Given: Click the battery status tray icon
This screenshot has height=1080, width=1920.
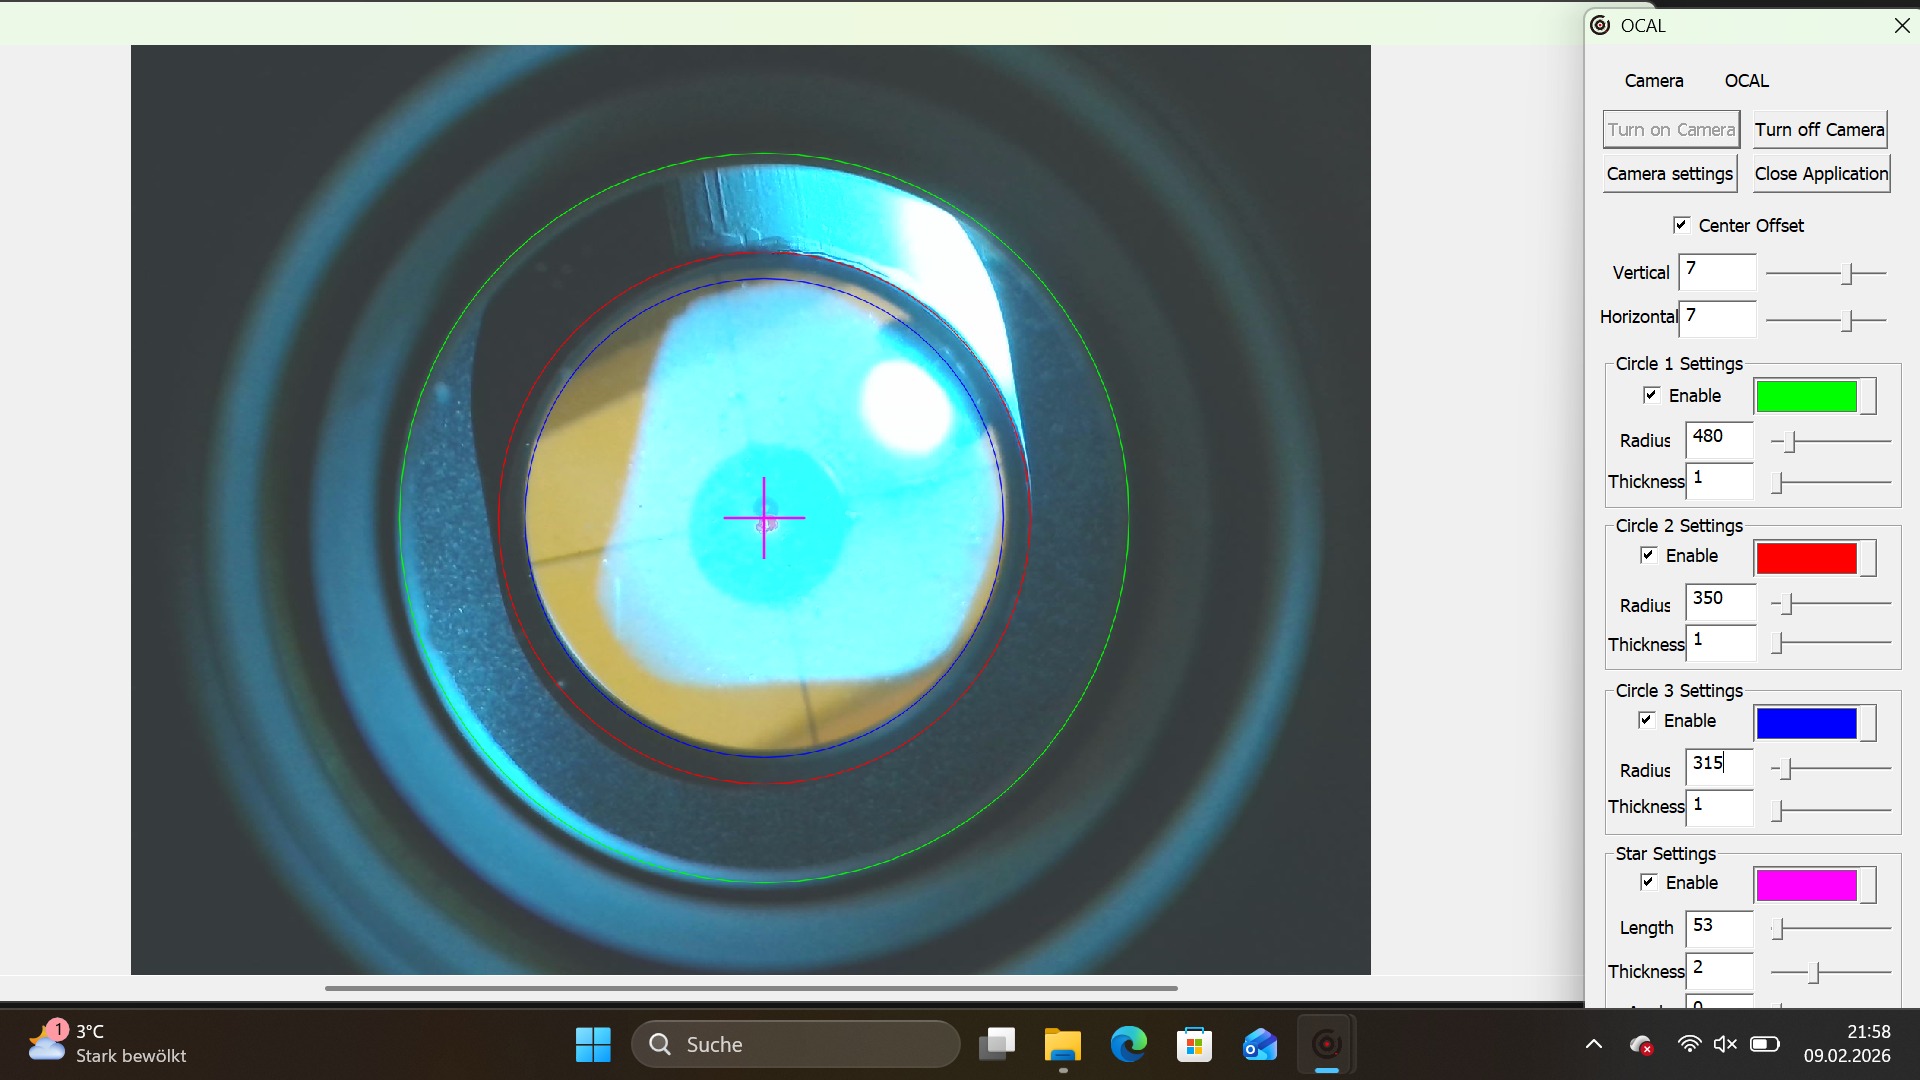Looking at the screenshot, I should point(1765,1044).
